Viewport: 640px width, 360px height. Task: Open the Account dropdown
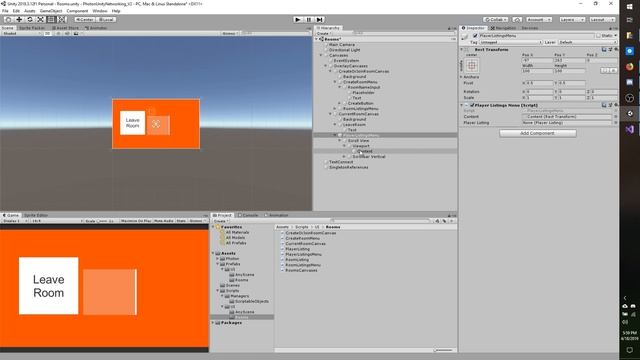(x=539, y=20)
